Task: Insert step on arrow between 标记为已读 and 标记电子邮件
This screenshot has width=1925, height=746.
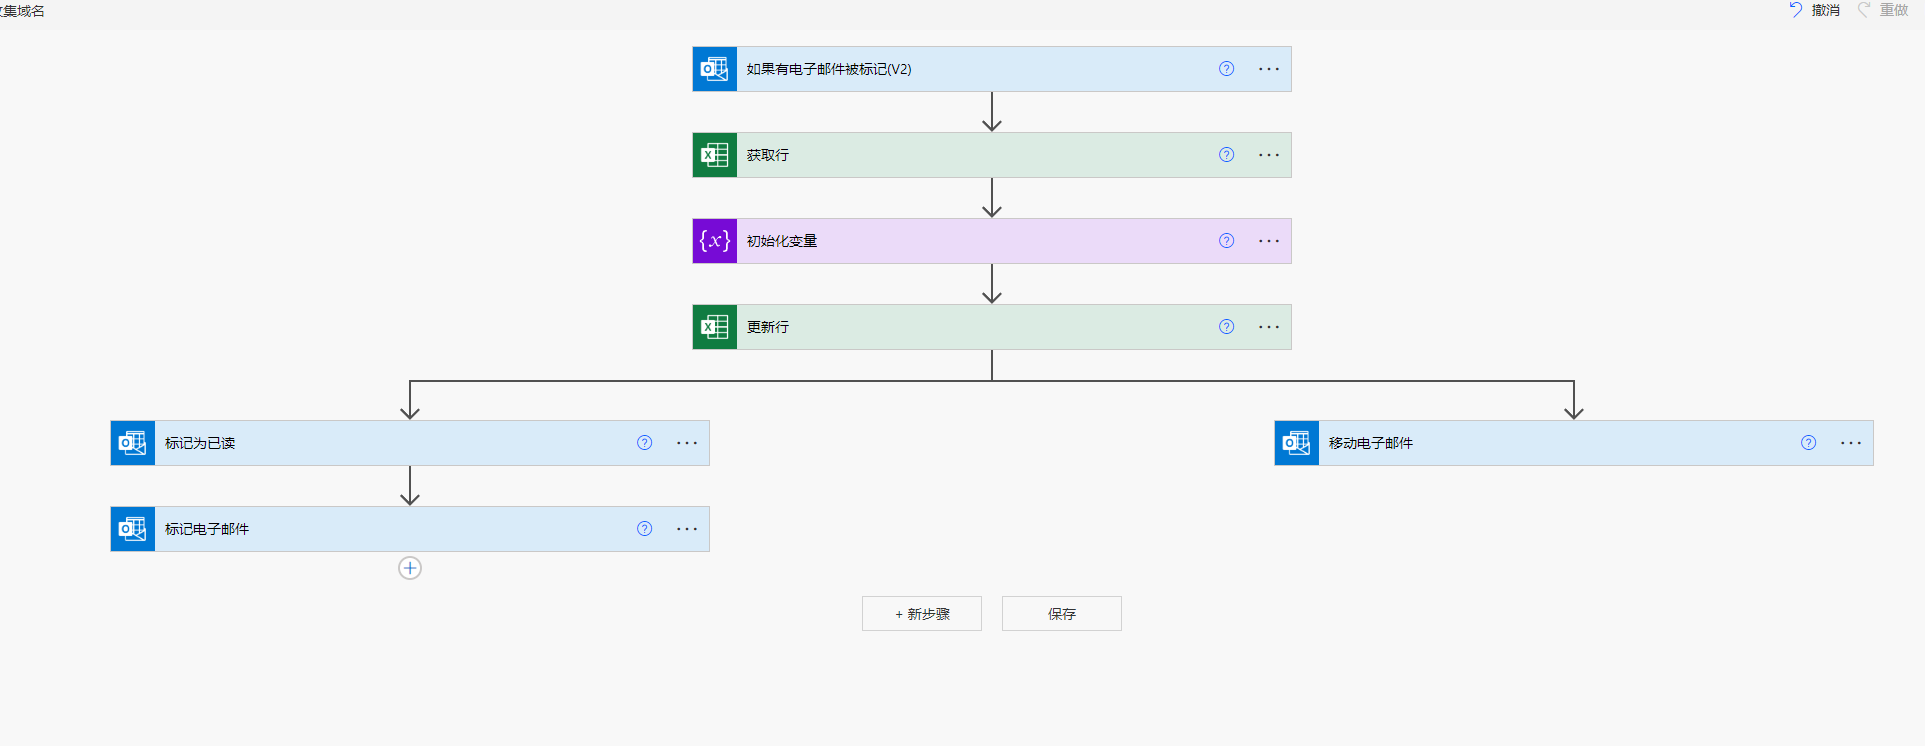Action: coord(410,486)
